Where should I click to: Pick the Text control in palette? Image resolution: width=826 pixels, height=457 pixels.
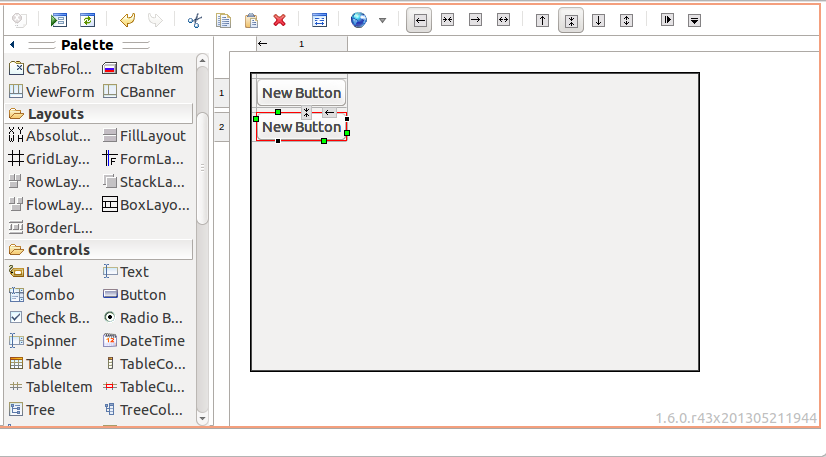click(x=126, y=272)
